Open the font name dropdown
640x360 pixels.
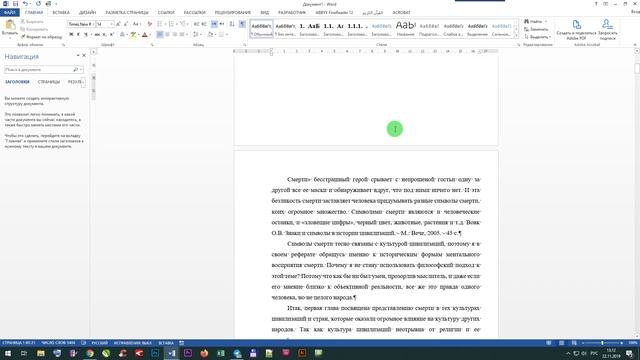(x=93, y=24)
